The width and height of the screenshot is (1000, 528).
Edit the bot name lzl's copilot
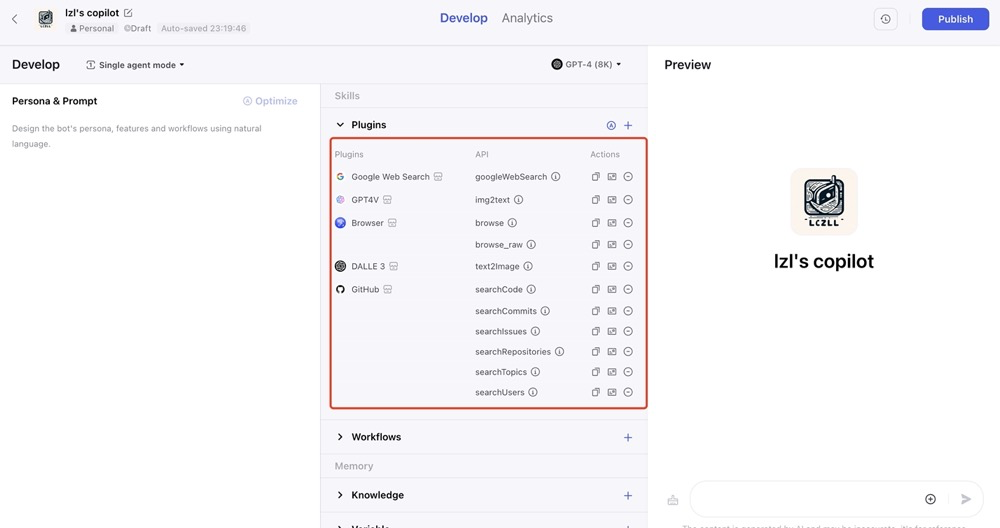coord(128,13)
